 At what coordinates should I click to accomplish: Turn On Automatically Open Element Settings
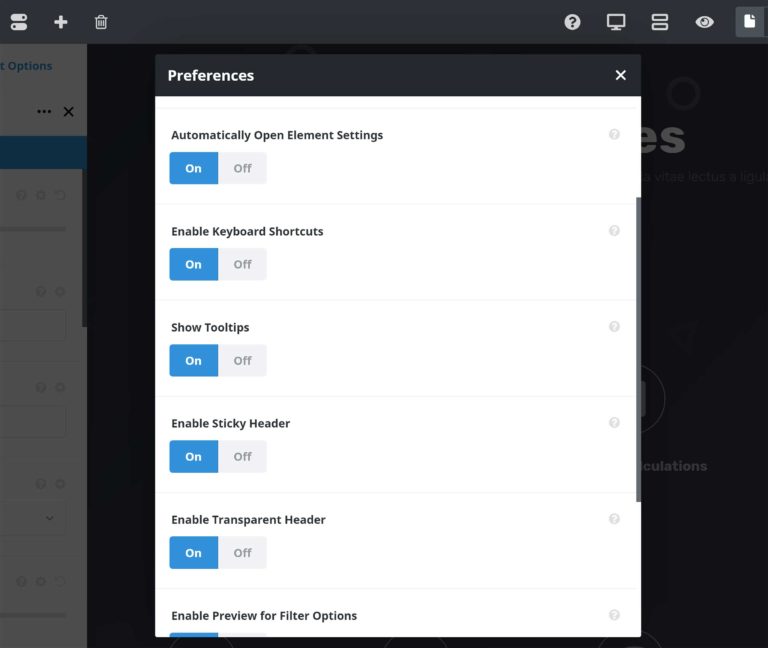[x=193, y=168]
